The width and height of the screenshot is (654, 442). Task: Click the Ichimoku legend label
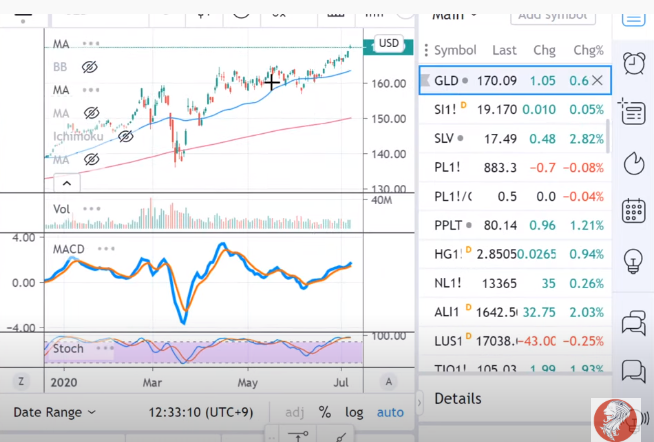click(x=78, y=136)
